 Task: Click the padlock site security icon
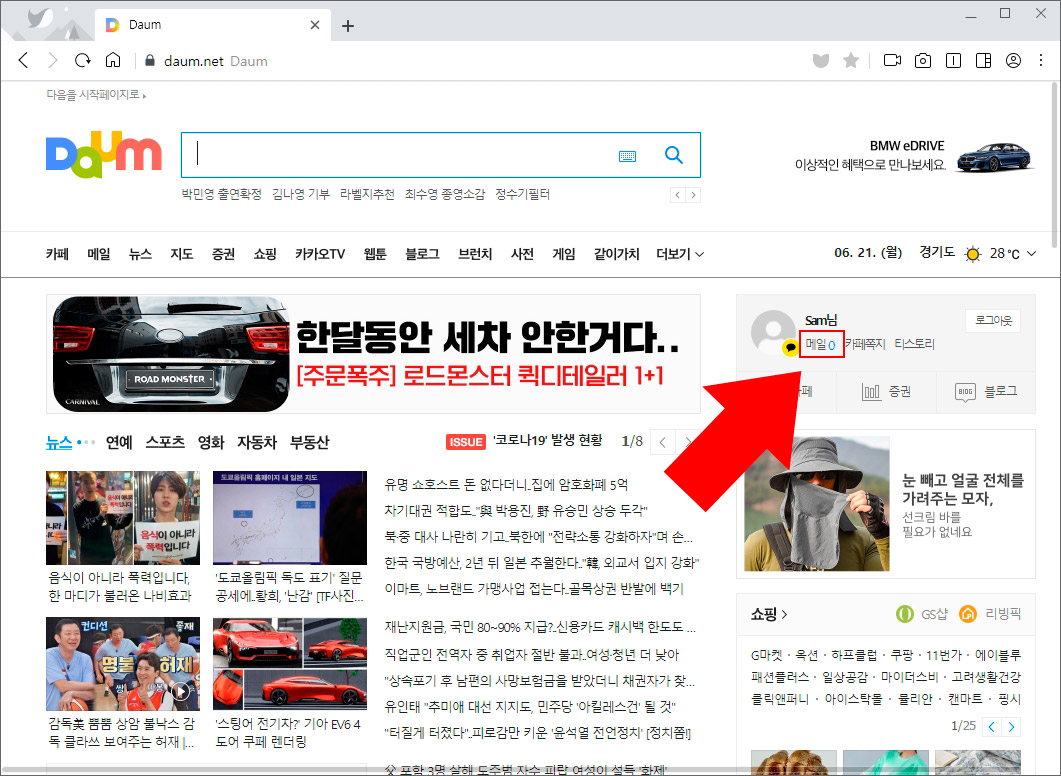[x=150, y=61]
